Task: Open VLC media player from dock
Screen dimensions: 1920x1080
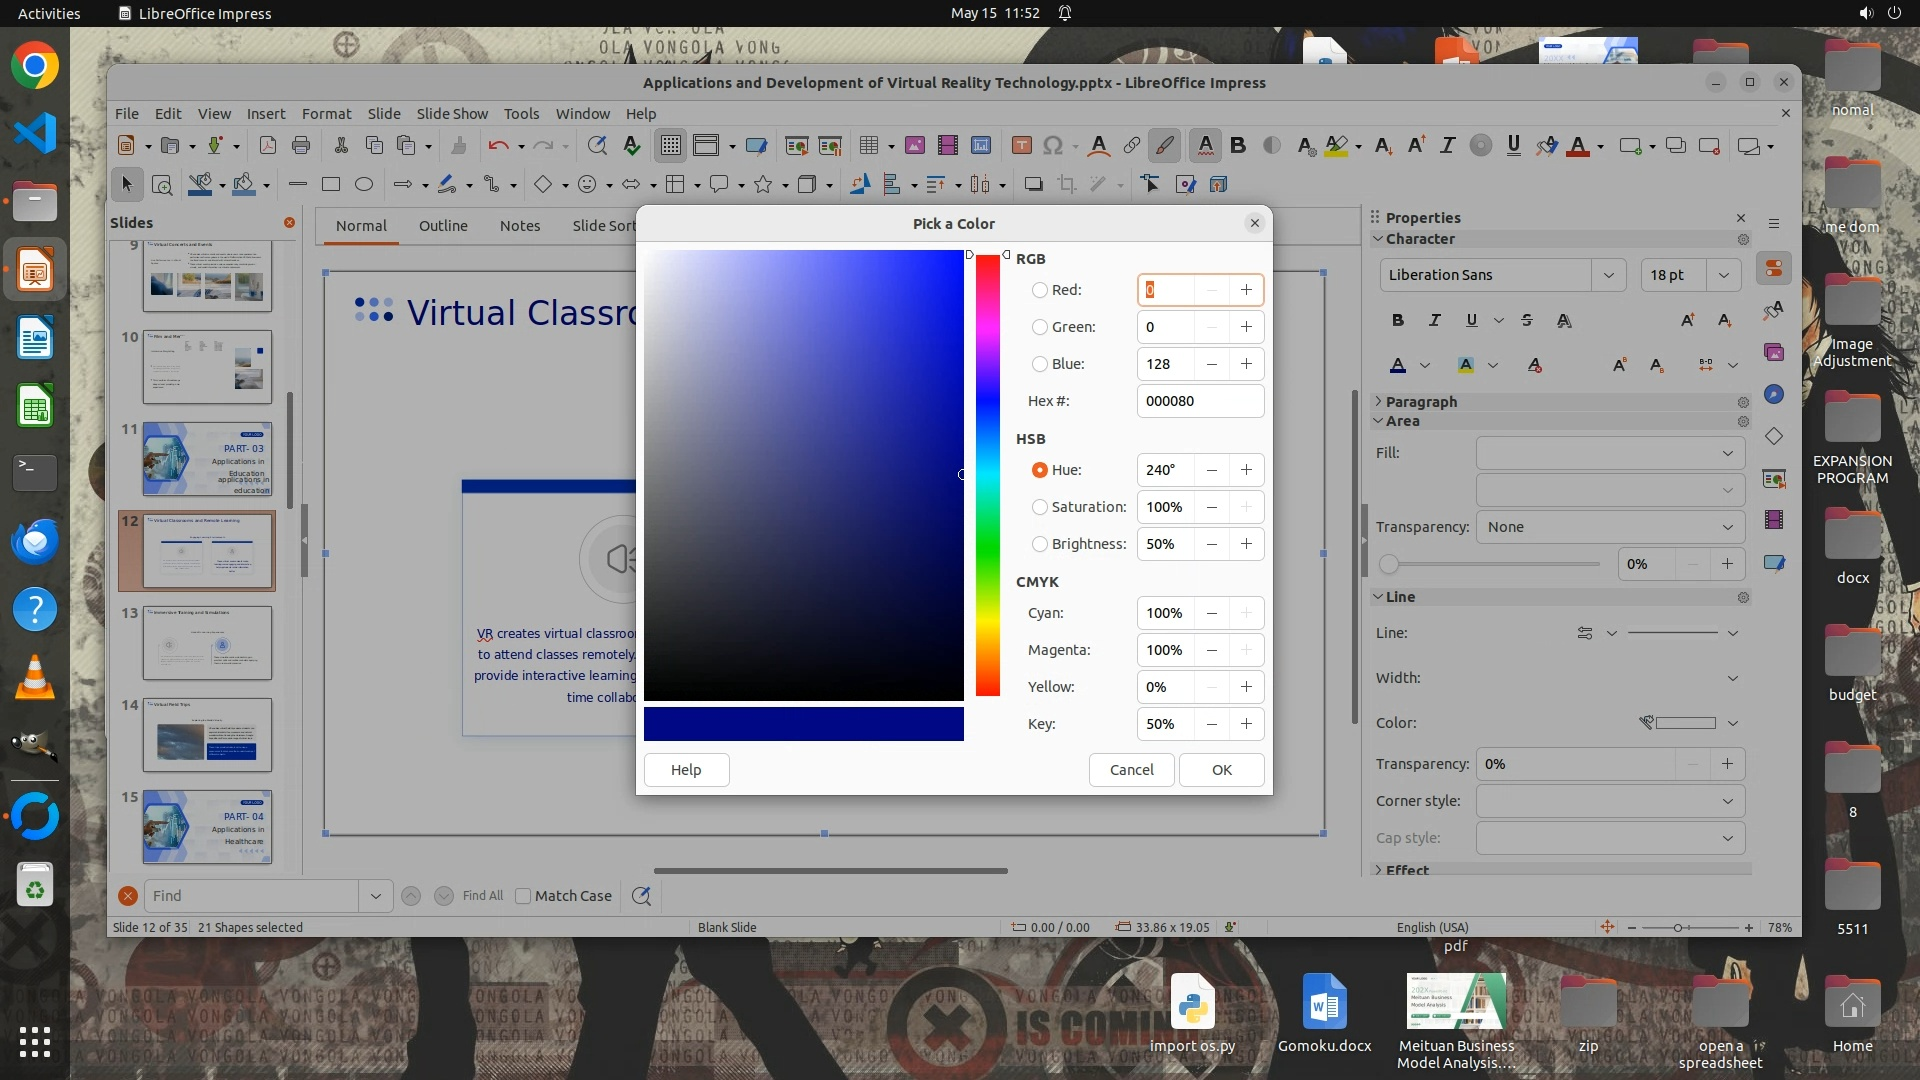Action: (35, 678)
